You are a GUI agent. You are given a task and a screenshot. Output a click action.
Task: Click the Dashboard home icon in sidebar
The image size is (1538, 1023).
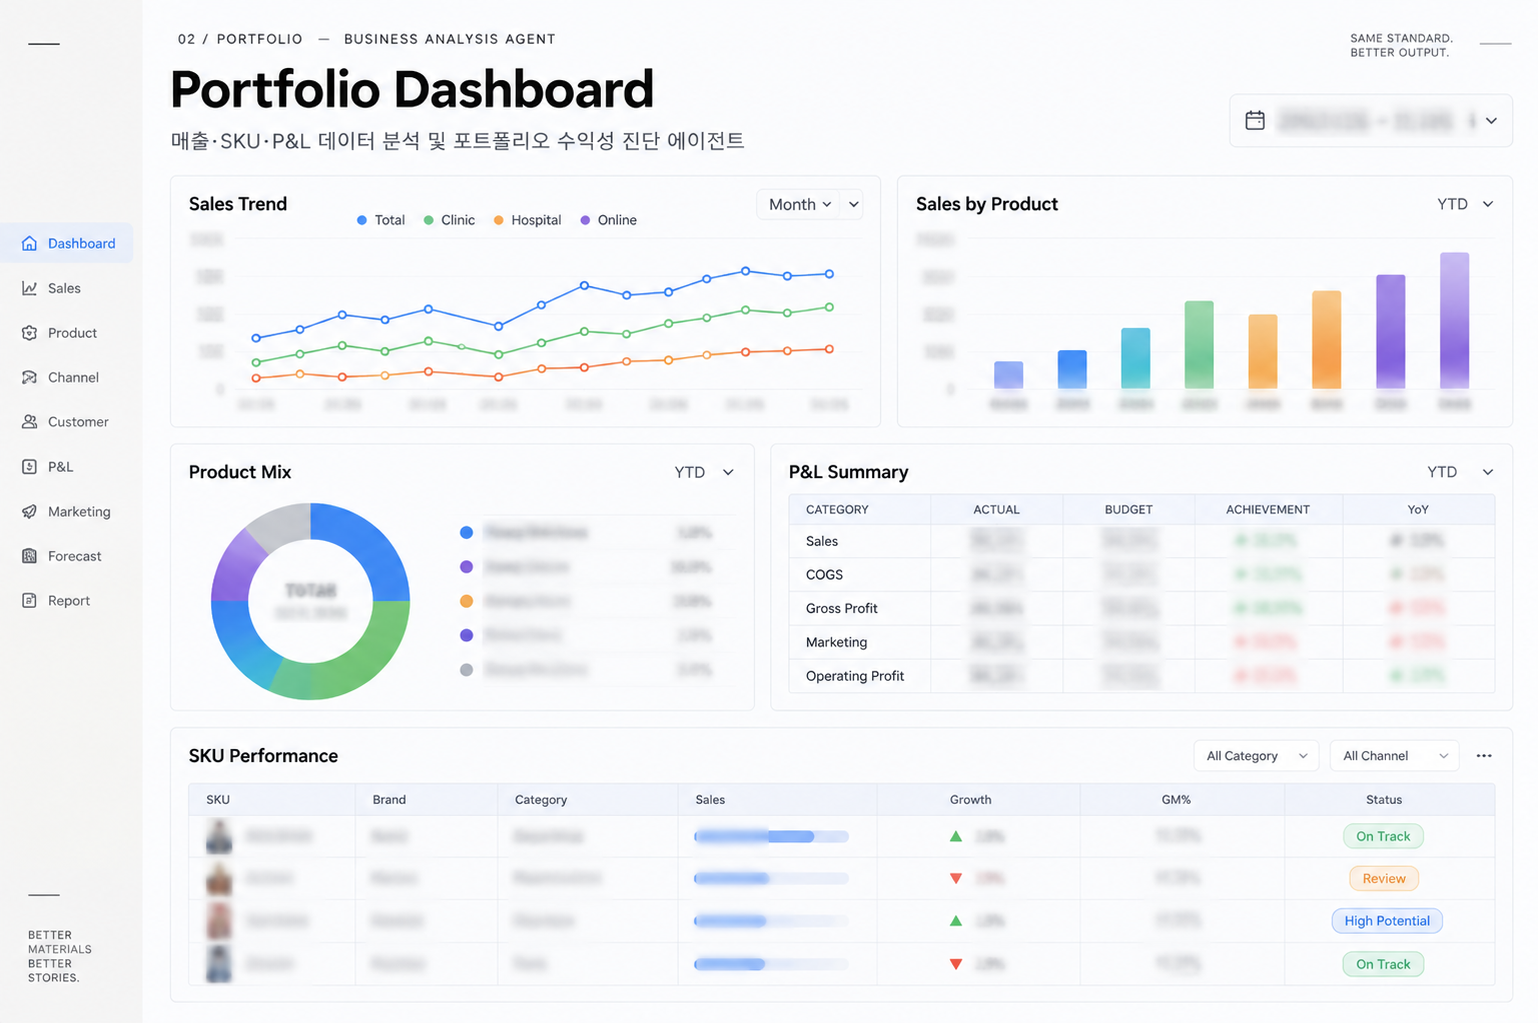point(29,243)
